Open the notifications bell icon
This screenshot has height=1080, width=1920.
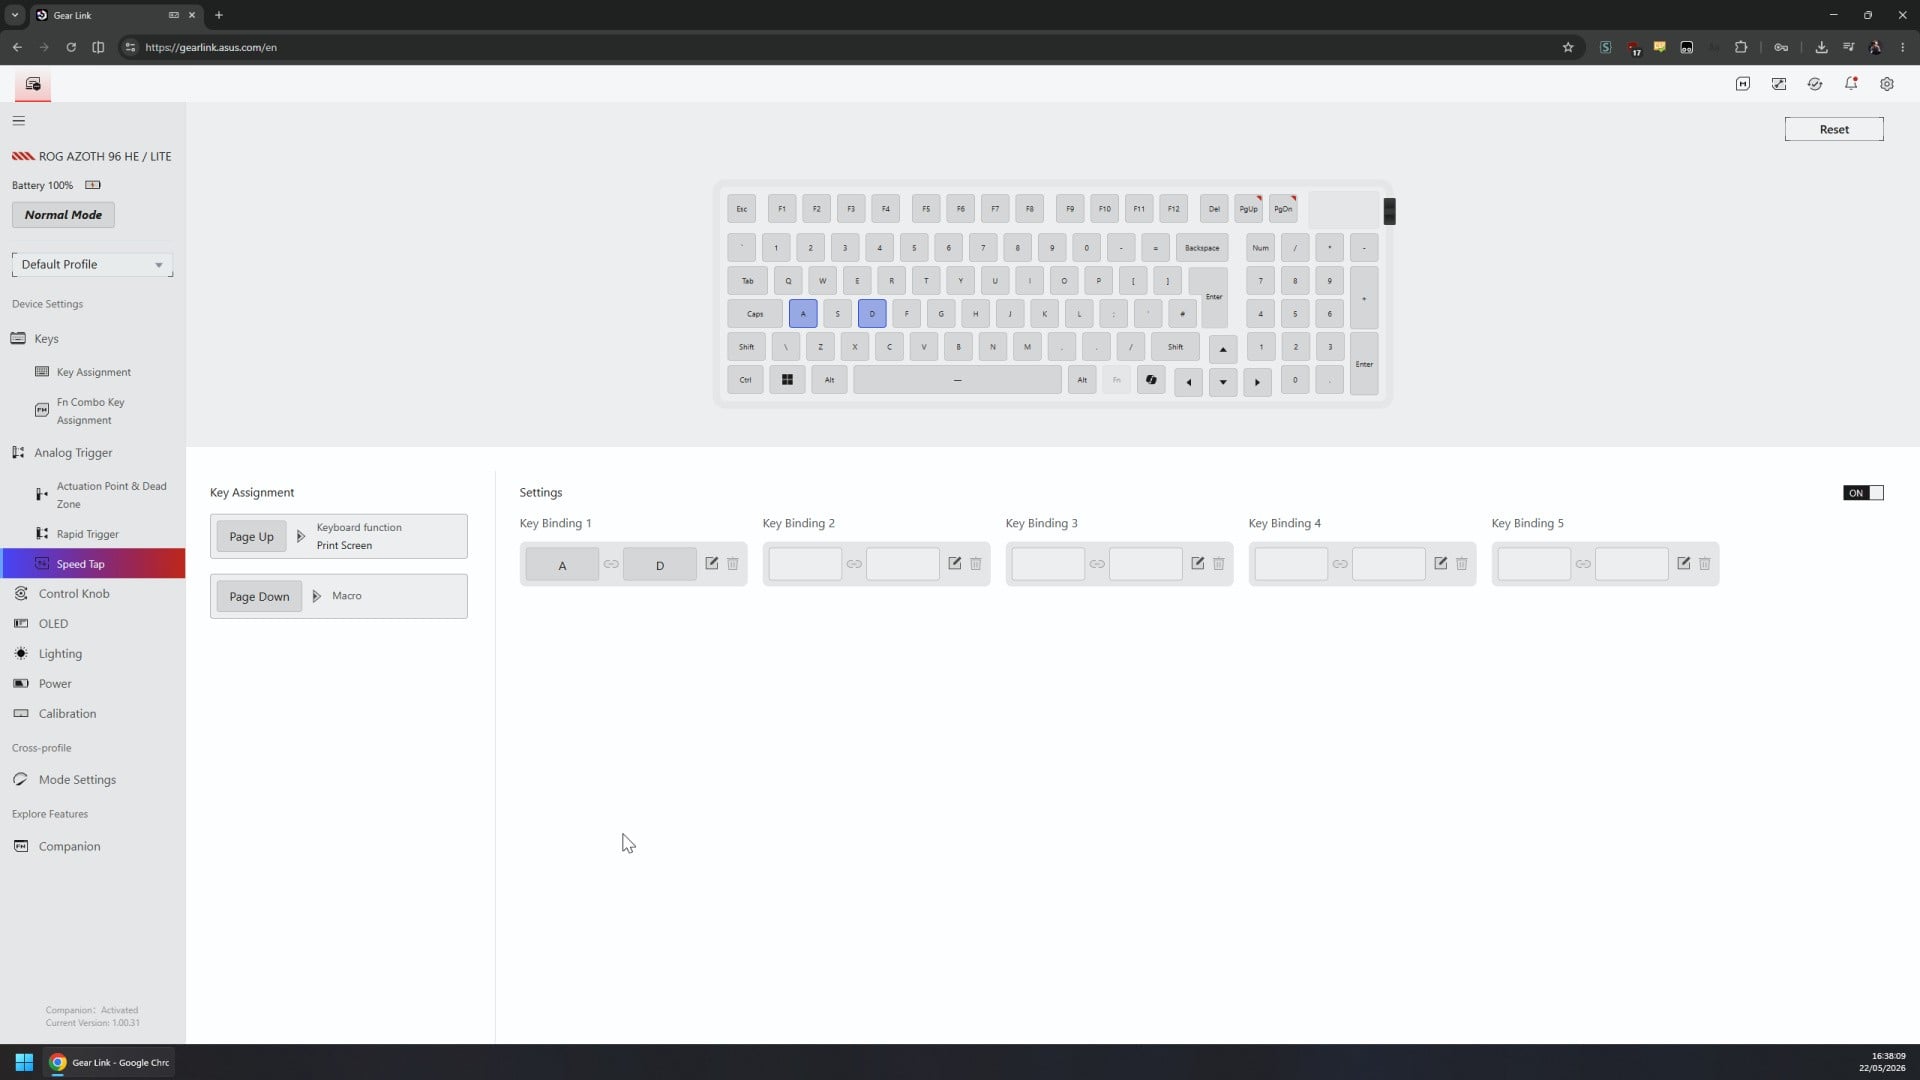tap(1851, 84)
